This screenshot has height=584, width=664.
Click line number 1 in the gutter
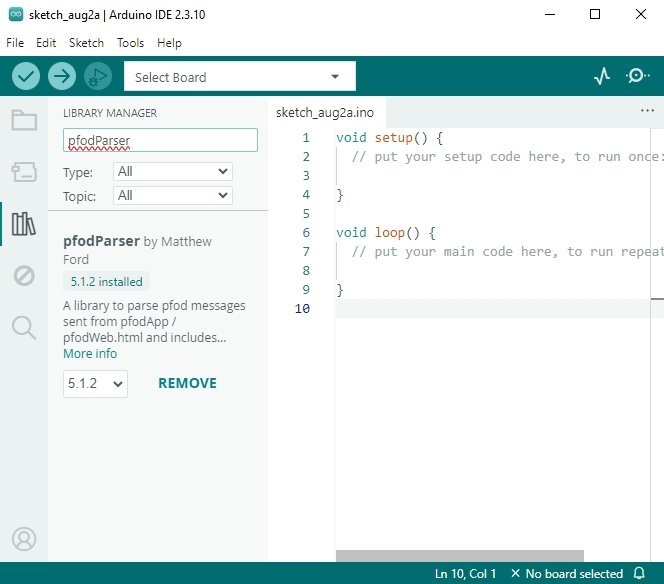point(306,138)
